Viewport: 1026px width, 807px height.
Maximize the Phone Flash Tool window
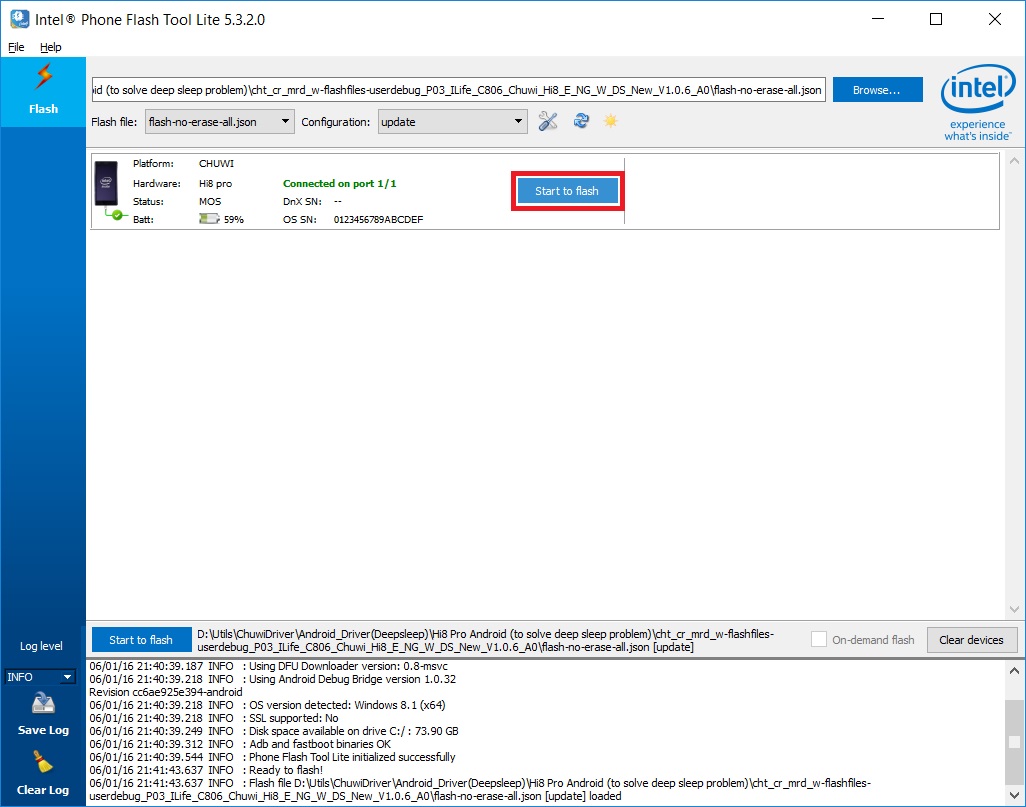[x=936, y=19]
